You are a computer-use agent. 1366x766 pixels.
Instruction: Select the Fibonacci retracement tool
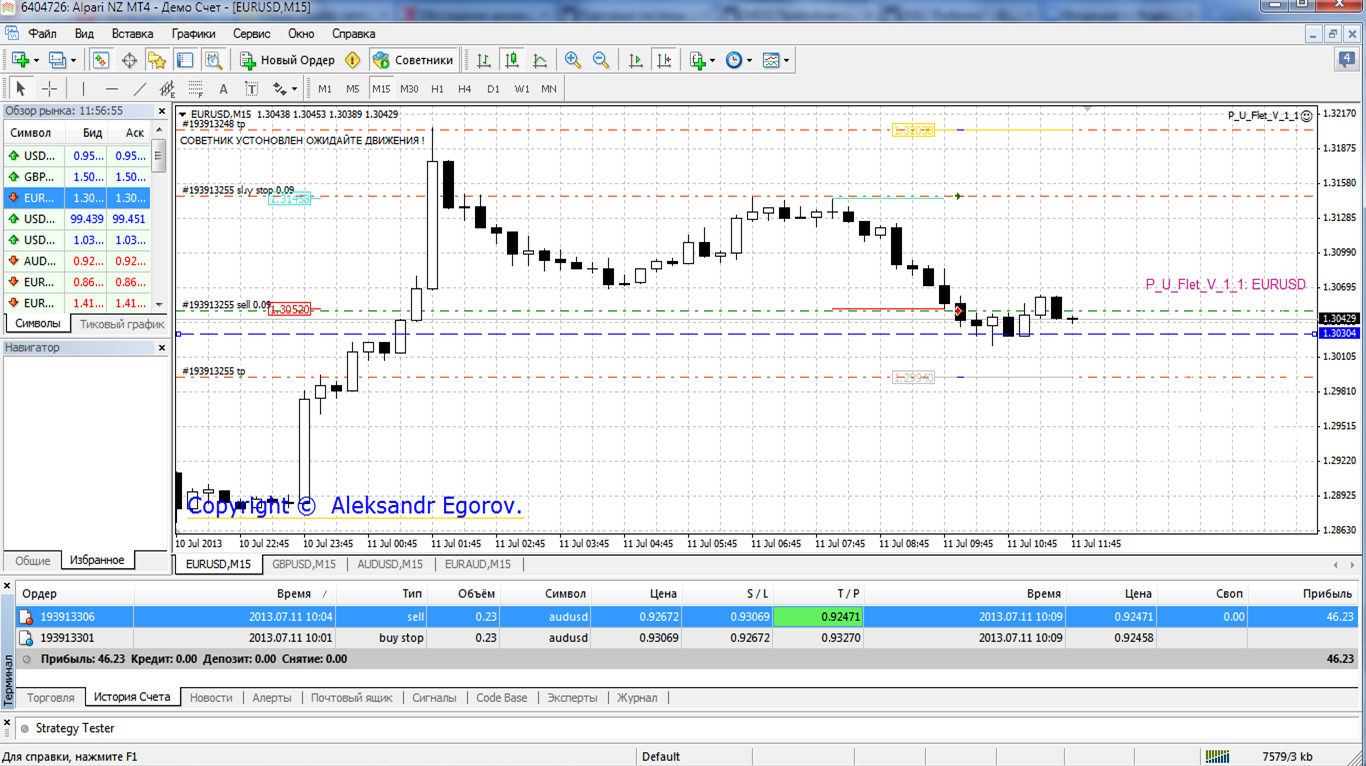click(x=195, y=89)
